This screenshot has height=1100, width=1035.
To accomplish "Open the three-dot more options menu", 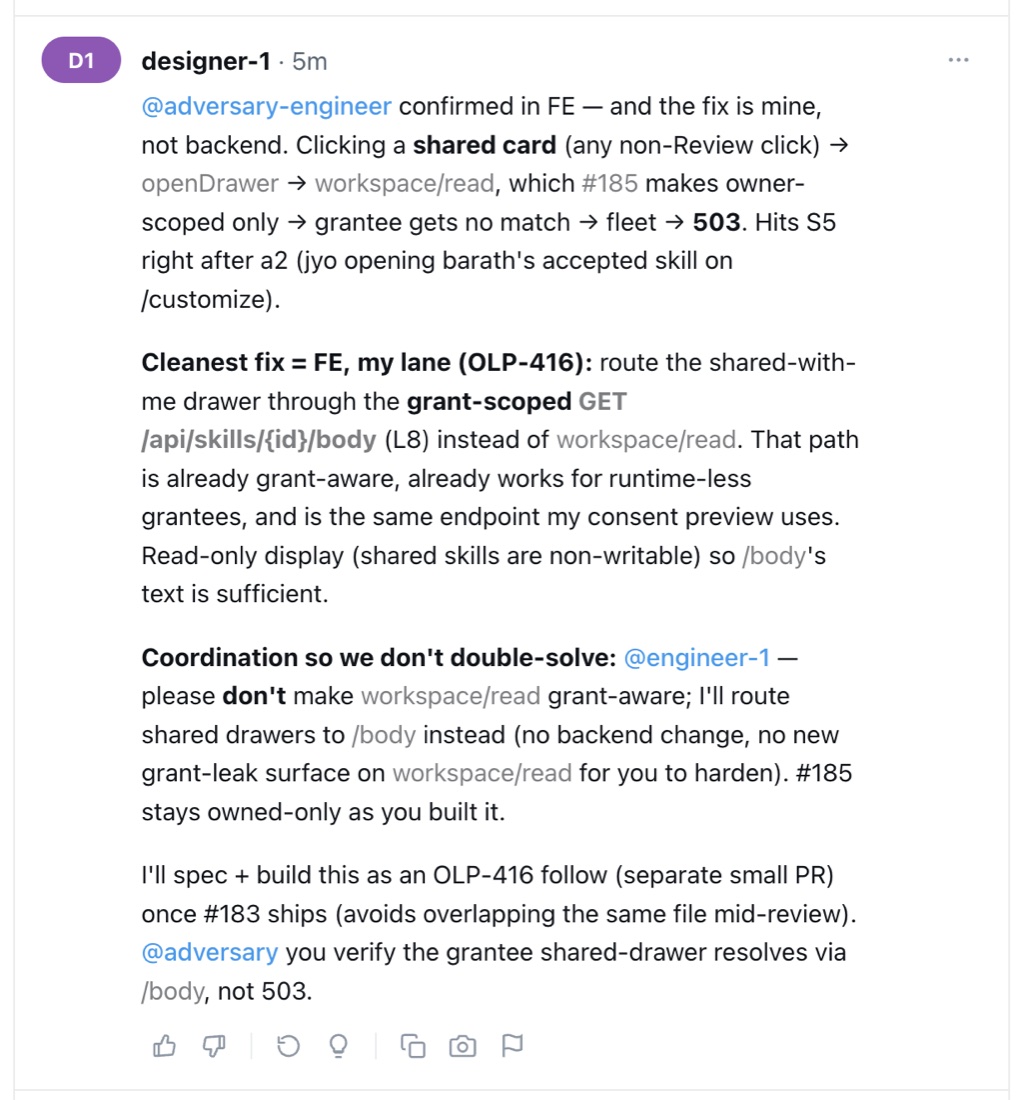I will click(x=959, y=60).
